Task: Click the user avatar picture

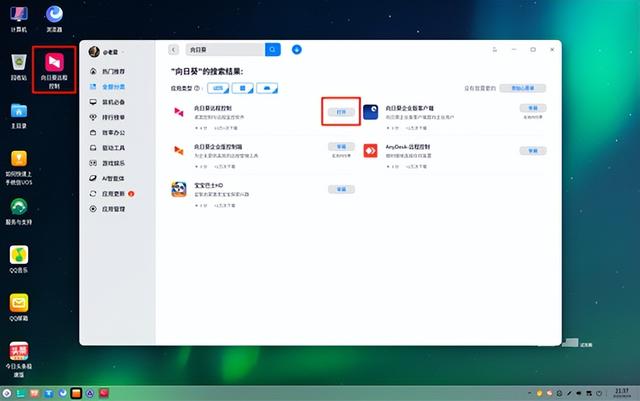Action: 94,52
